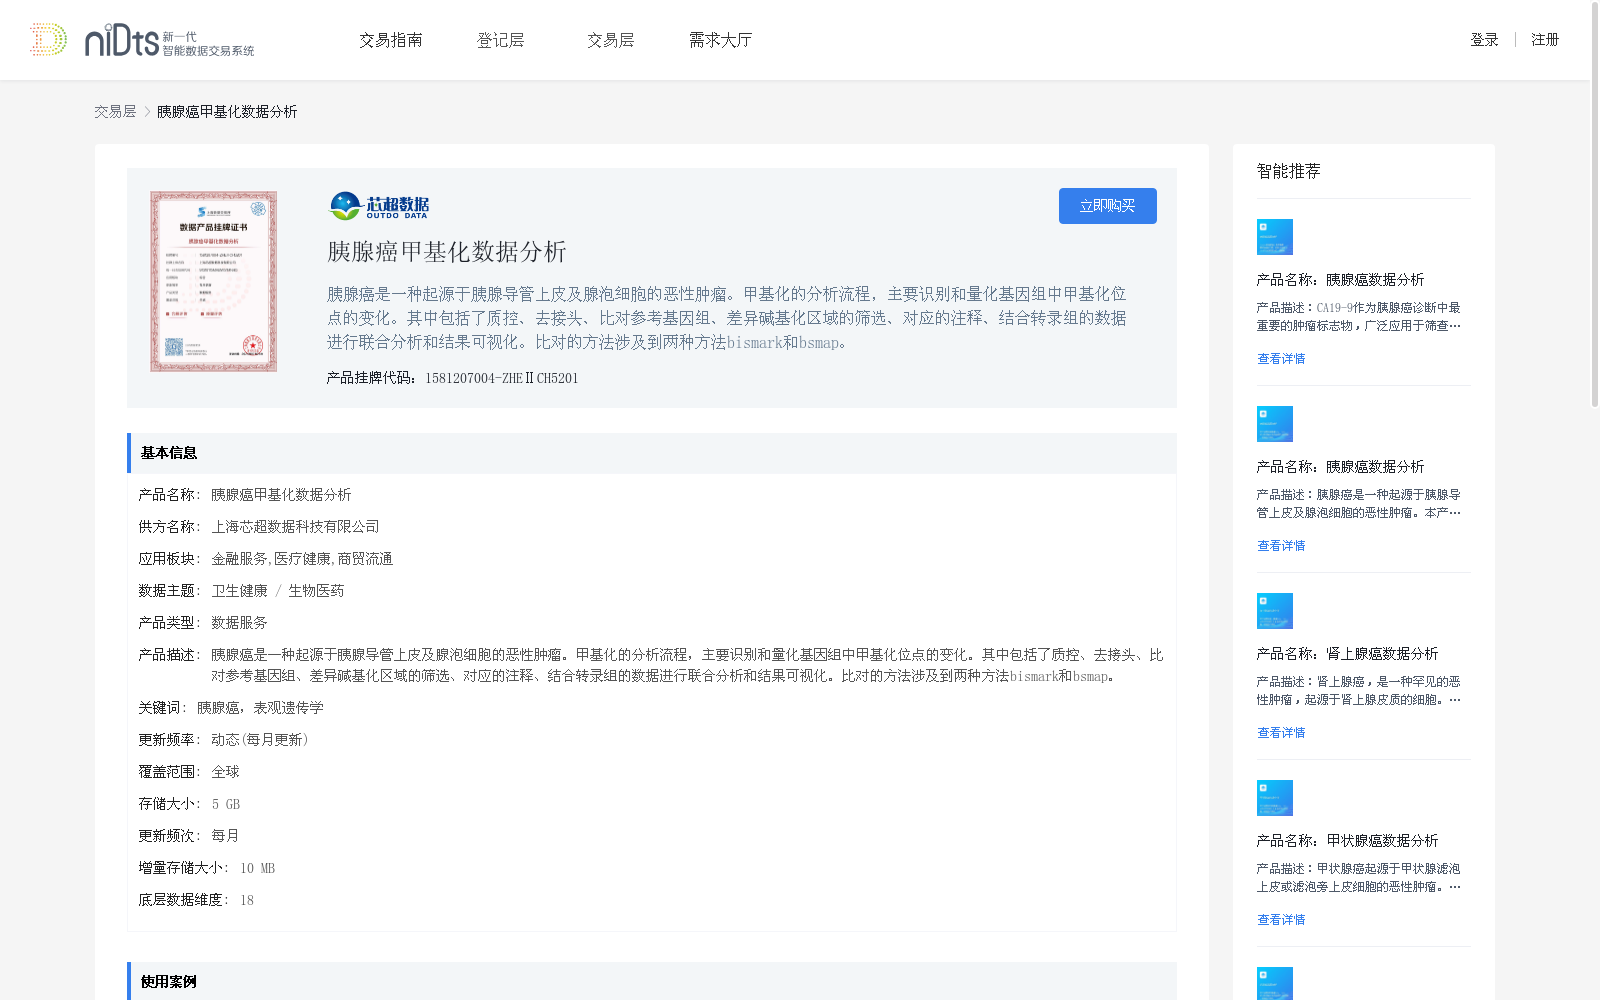Click the page vertical scrollbar
Image resolution: width=1600 pixels, height=1000 pixels.
(x=1595, y=205)
